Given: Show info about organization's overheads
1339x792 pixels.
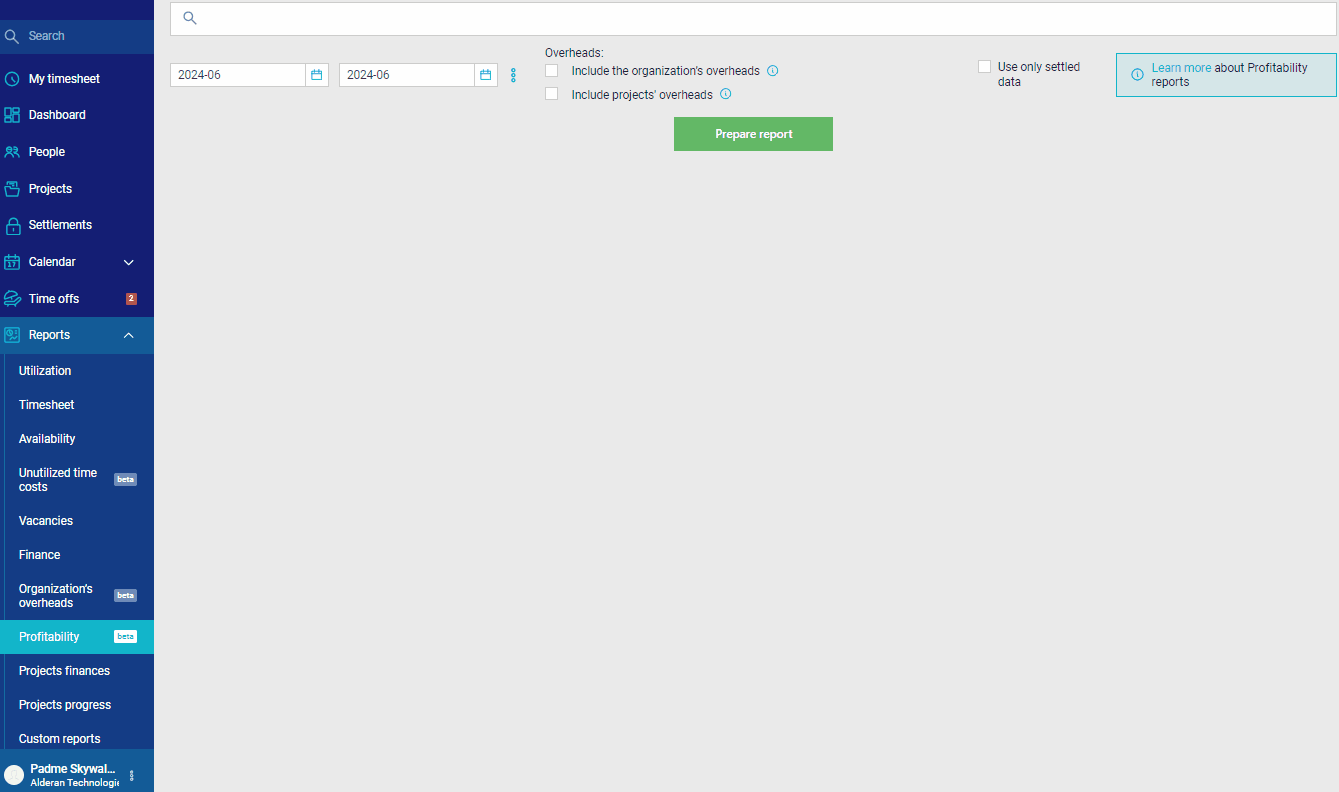Looking at the screenshot, I should point(772,71).
